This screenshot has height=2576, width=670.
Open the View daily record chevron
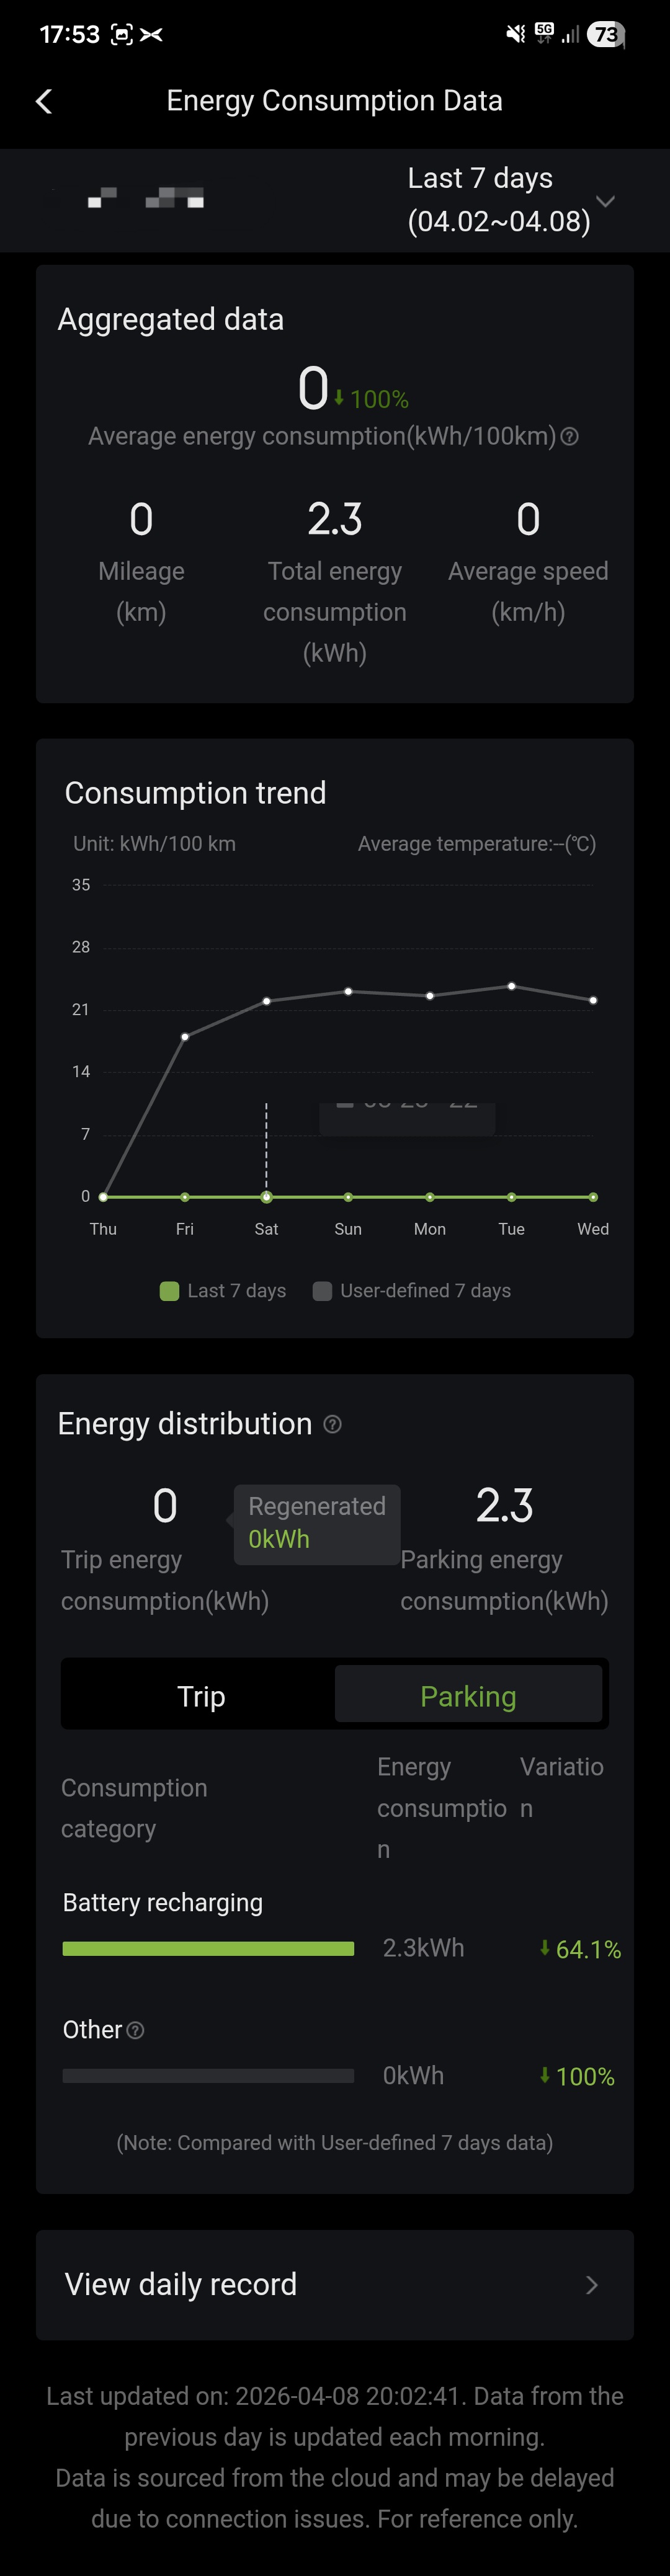pos(592,2285)
